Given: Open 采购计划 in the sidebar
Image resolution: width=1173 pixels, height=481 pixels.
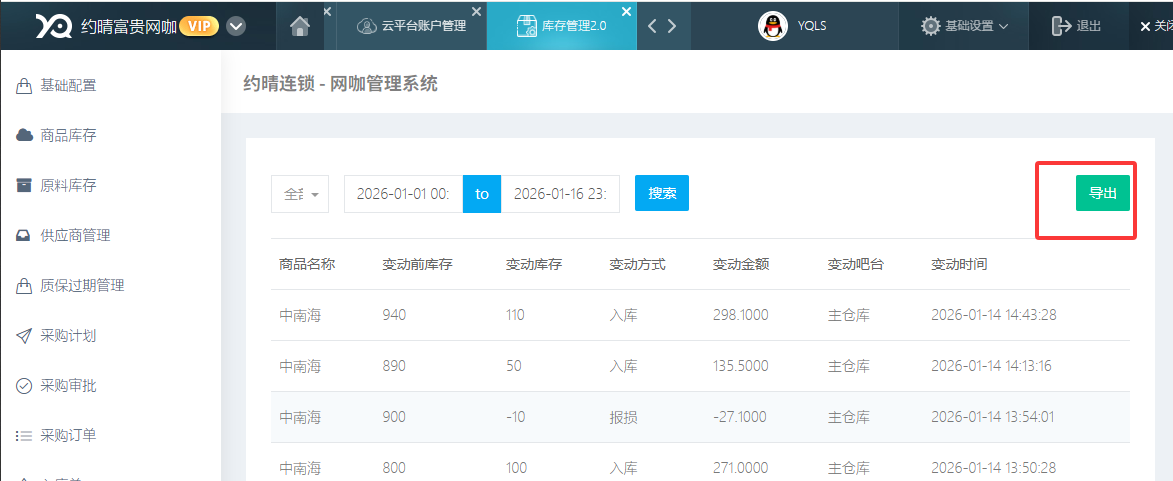Looking at the screenshot, I should tap(68, 336).
